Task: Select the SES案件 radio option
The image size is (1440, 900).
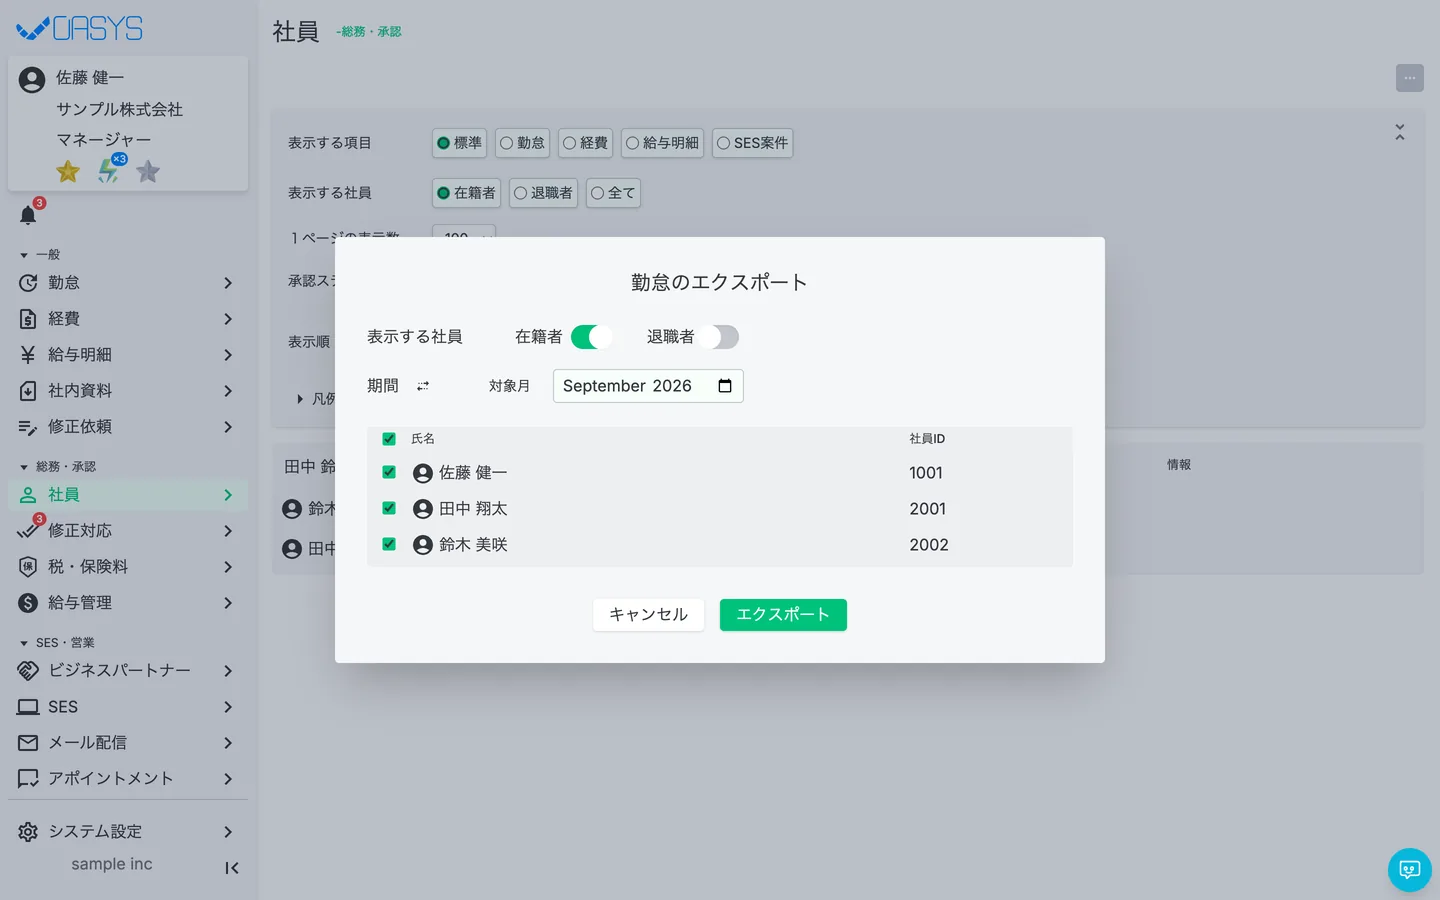Action: click(x=752, y=143)
